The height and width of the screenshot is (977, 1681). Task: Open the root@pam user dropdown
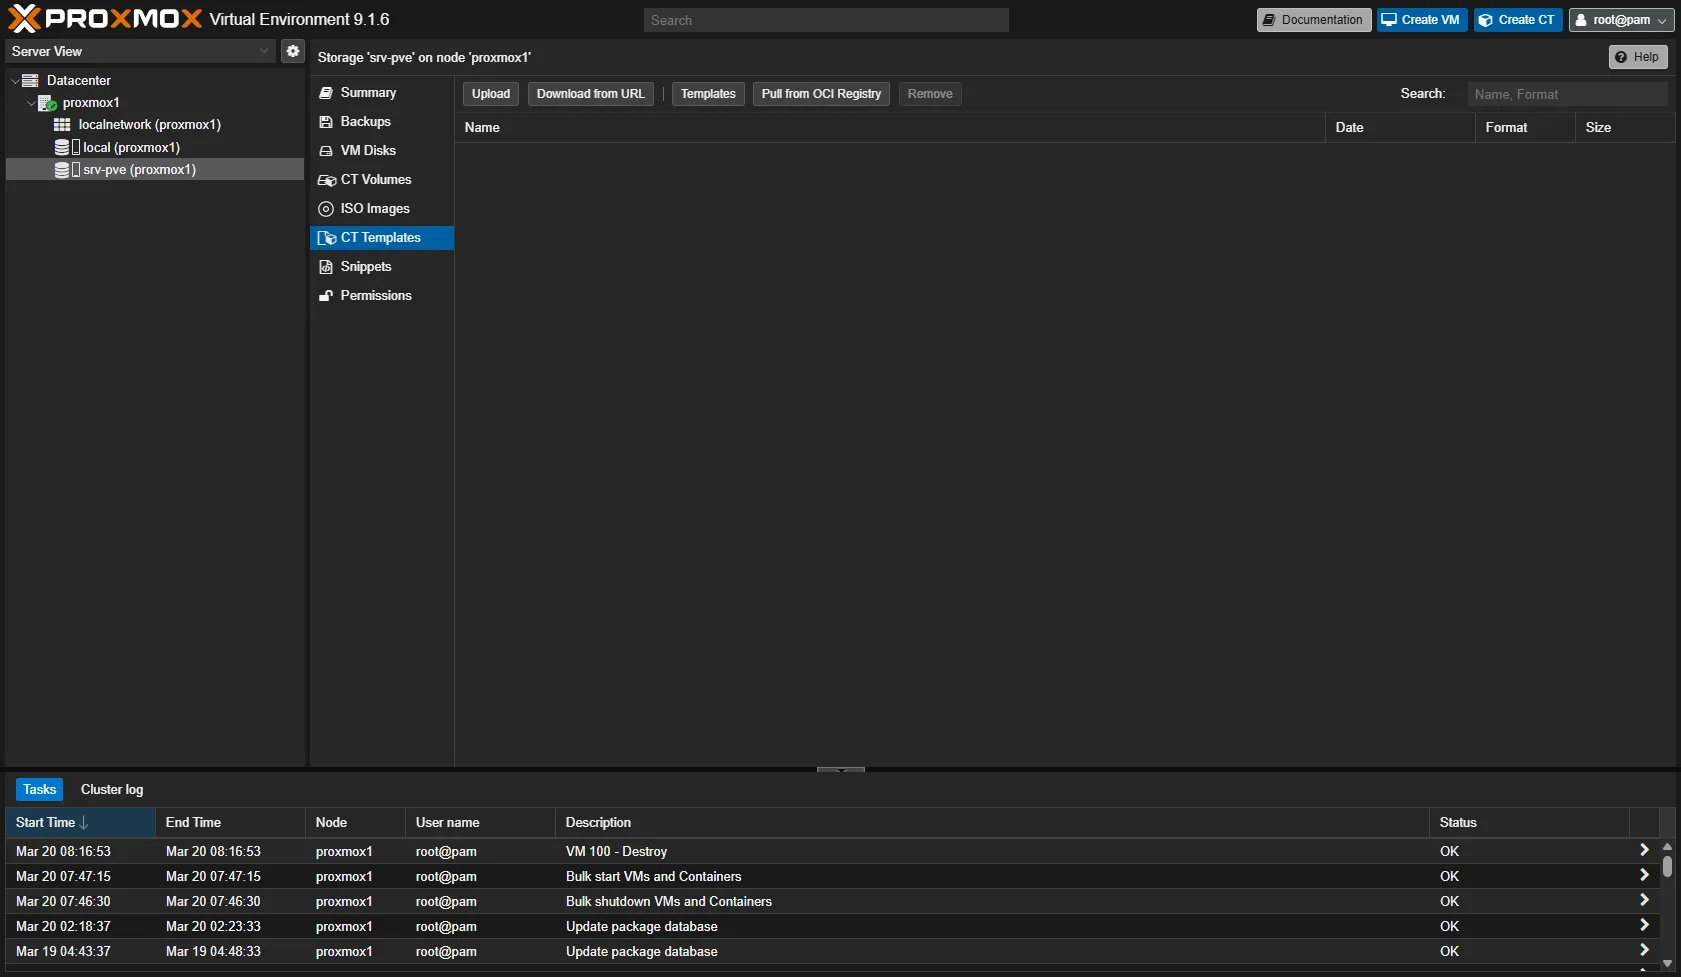[1620, 19]
